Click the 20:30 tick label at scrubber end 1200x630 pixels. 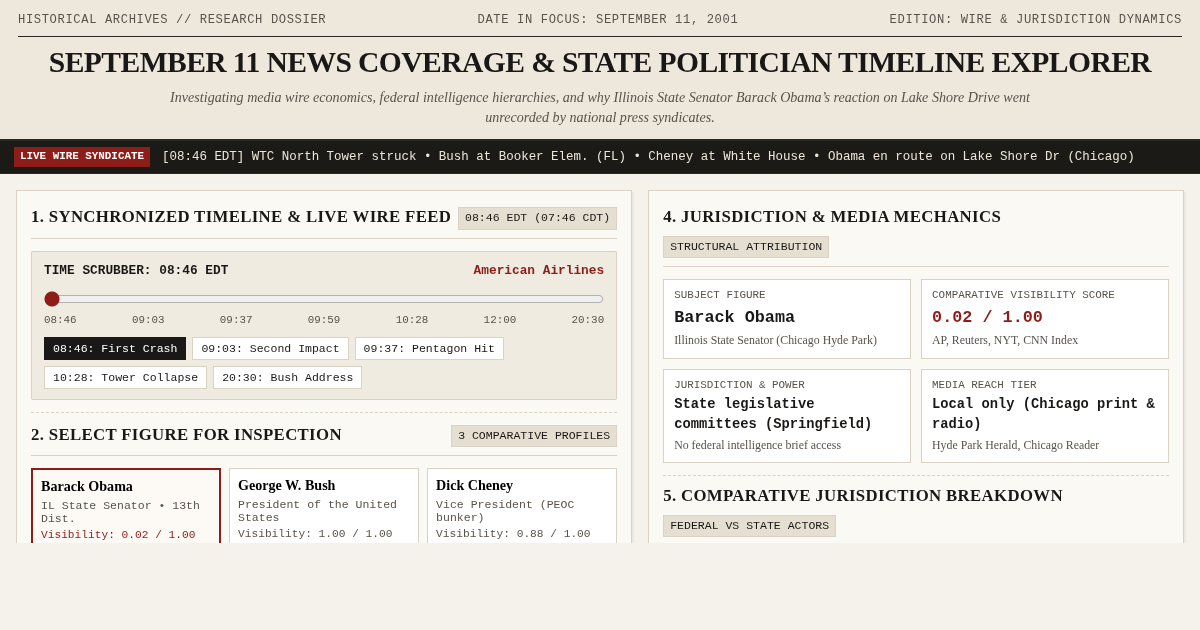point(588,320)
